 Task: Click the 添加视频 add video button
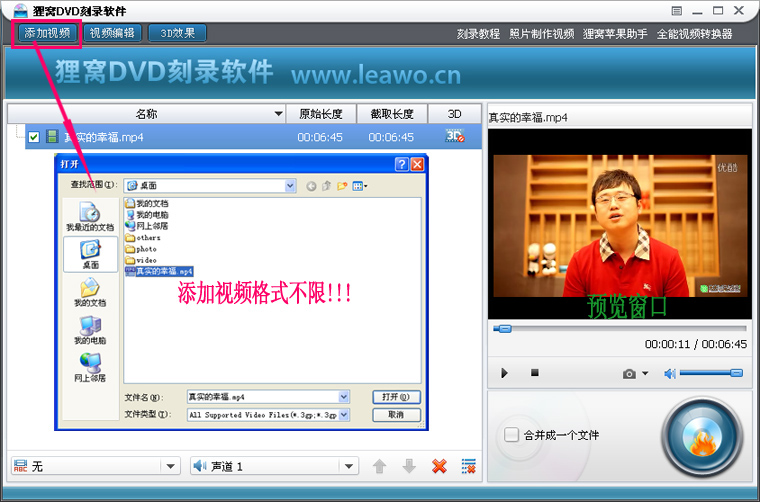pos(47,33)
